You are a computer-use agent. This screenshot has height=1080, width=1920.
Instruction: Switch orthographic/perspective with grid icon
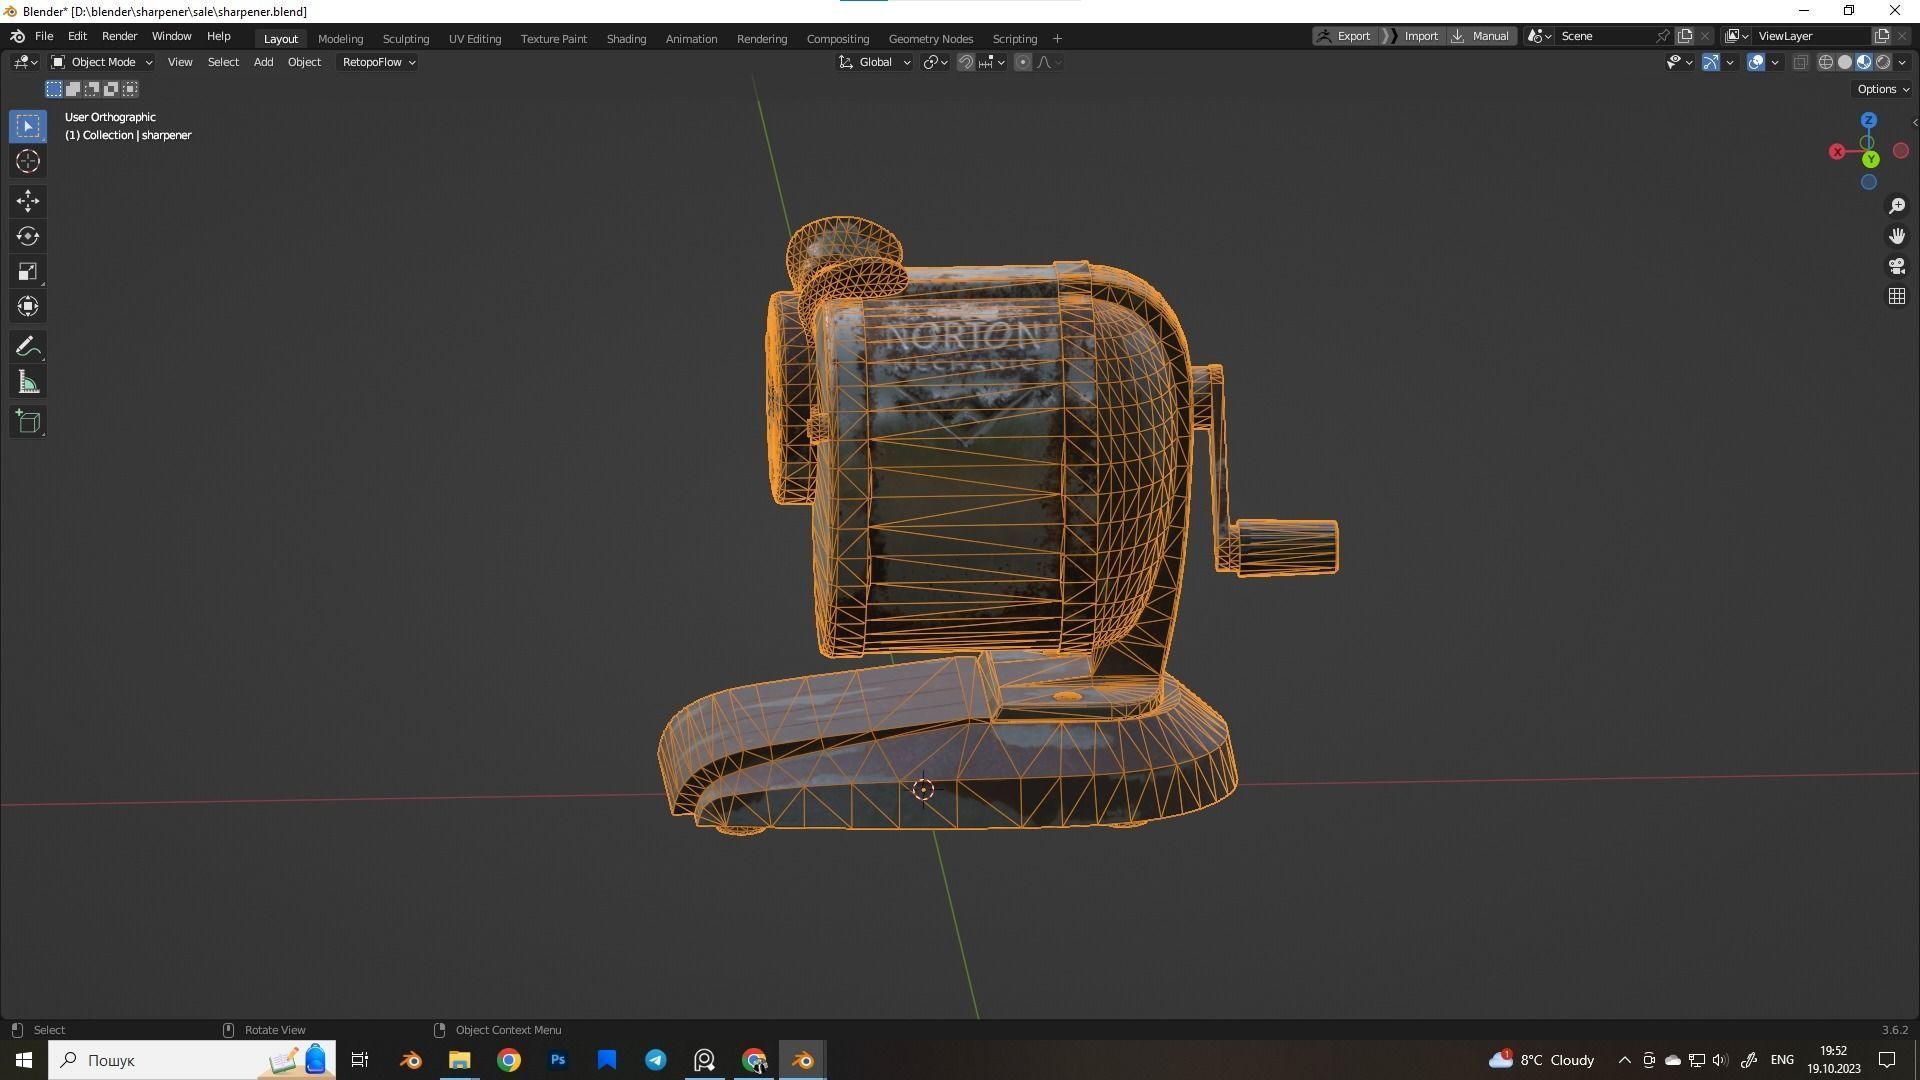pyautogui.click(x=1897, y=296)
